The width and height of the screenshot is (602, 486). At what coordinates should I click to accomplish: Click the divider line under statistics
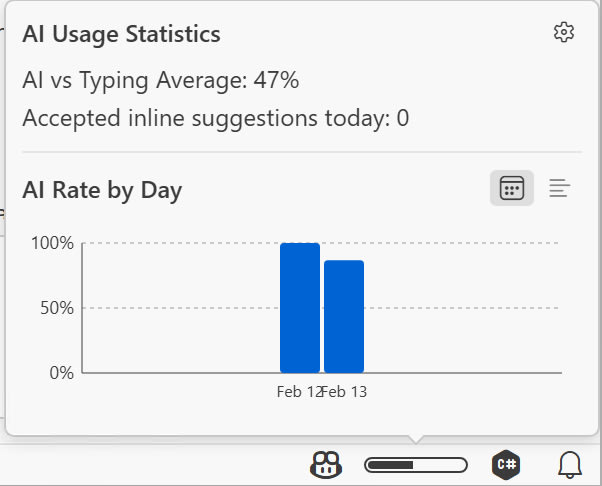[300, 152]
